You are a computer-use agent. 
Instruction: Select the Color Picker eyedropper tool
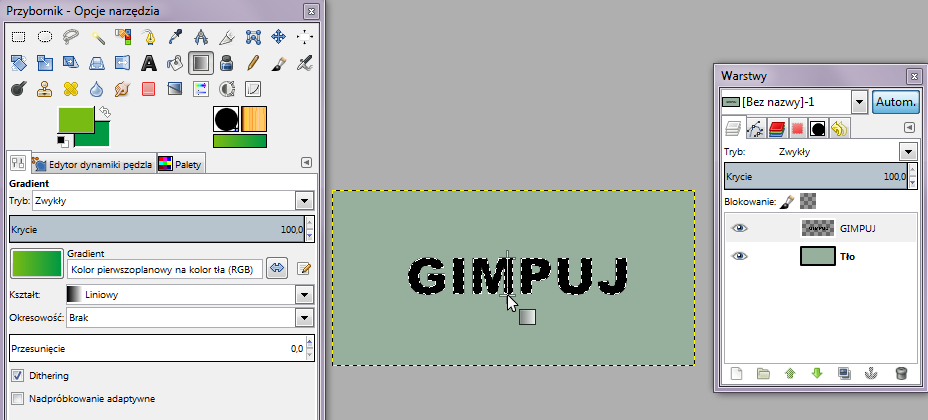tap(174, 37)
